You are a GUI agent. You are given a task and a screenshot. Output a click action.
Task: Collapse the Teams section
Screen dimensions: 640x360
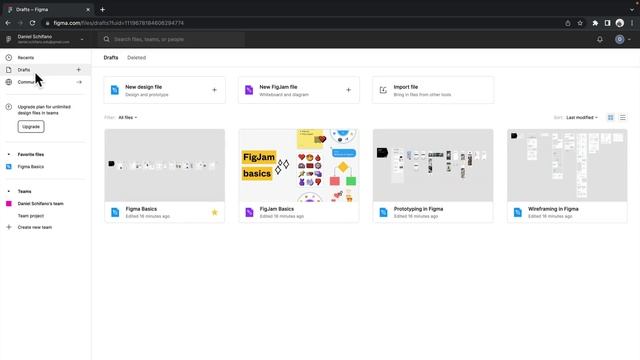[x=9, y=191]
